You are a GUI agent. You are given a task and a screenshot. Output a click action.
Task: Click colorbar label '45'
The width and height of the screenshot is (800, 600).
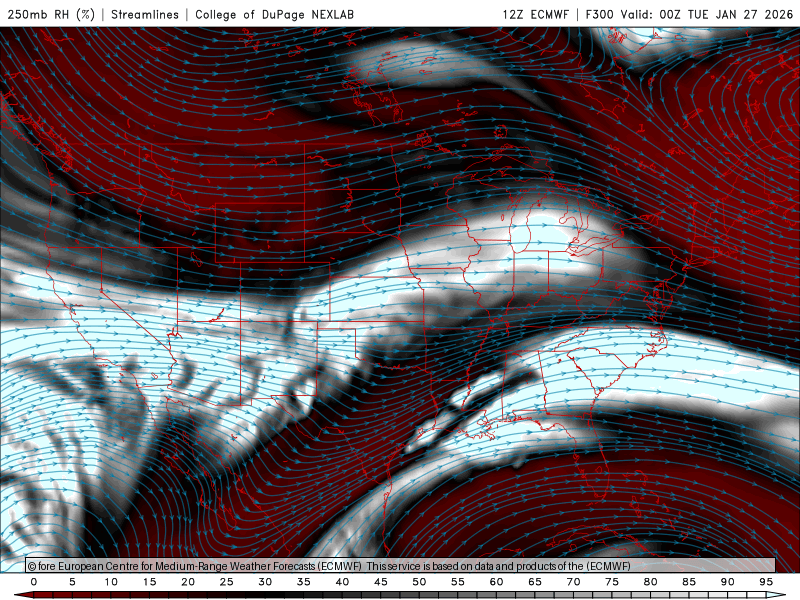(381, 582)
